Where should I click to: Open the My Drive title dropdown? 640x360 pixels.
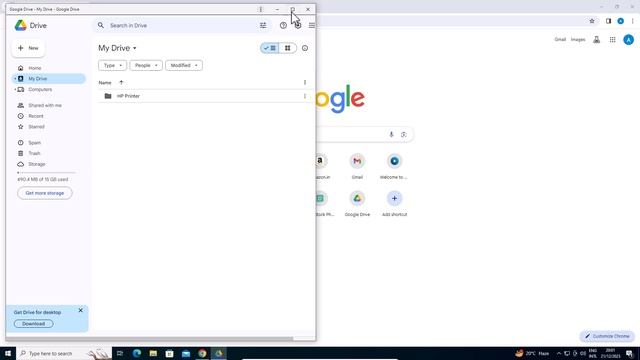[117, 48]
